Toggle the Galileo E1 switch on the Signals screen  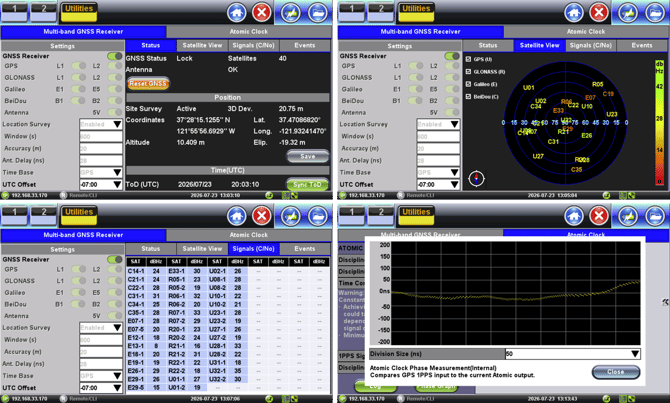pos(79,292)
